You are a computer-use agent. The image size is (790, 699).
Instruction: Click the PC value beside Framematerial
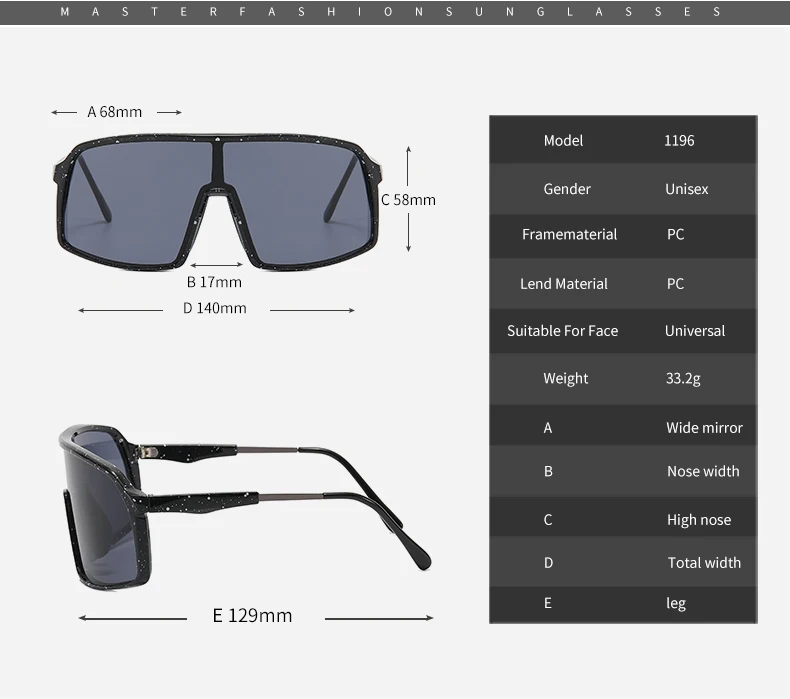(676, 234)
